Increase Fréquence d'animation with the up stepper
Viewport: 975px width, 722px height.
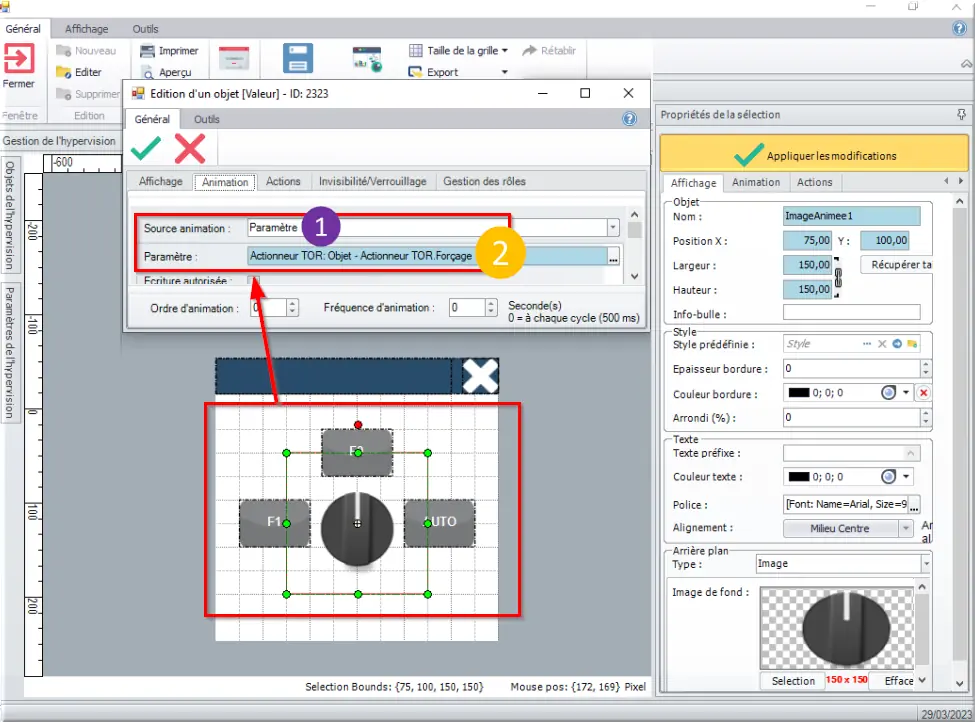pyautogui.click(x=491, y=303)
